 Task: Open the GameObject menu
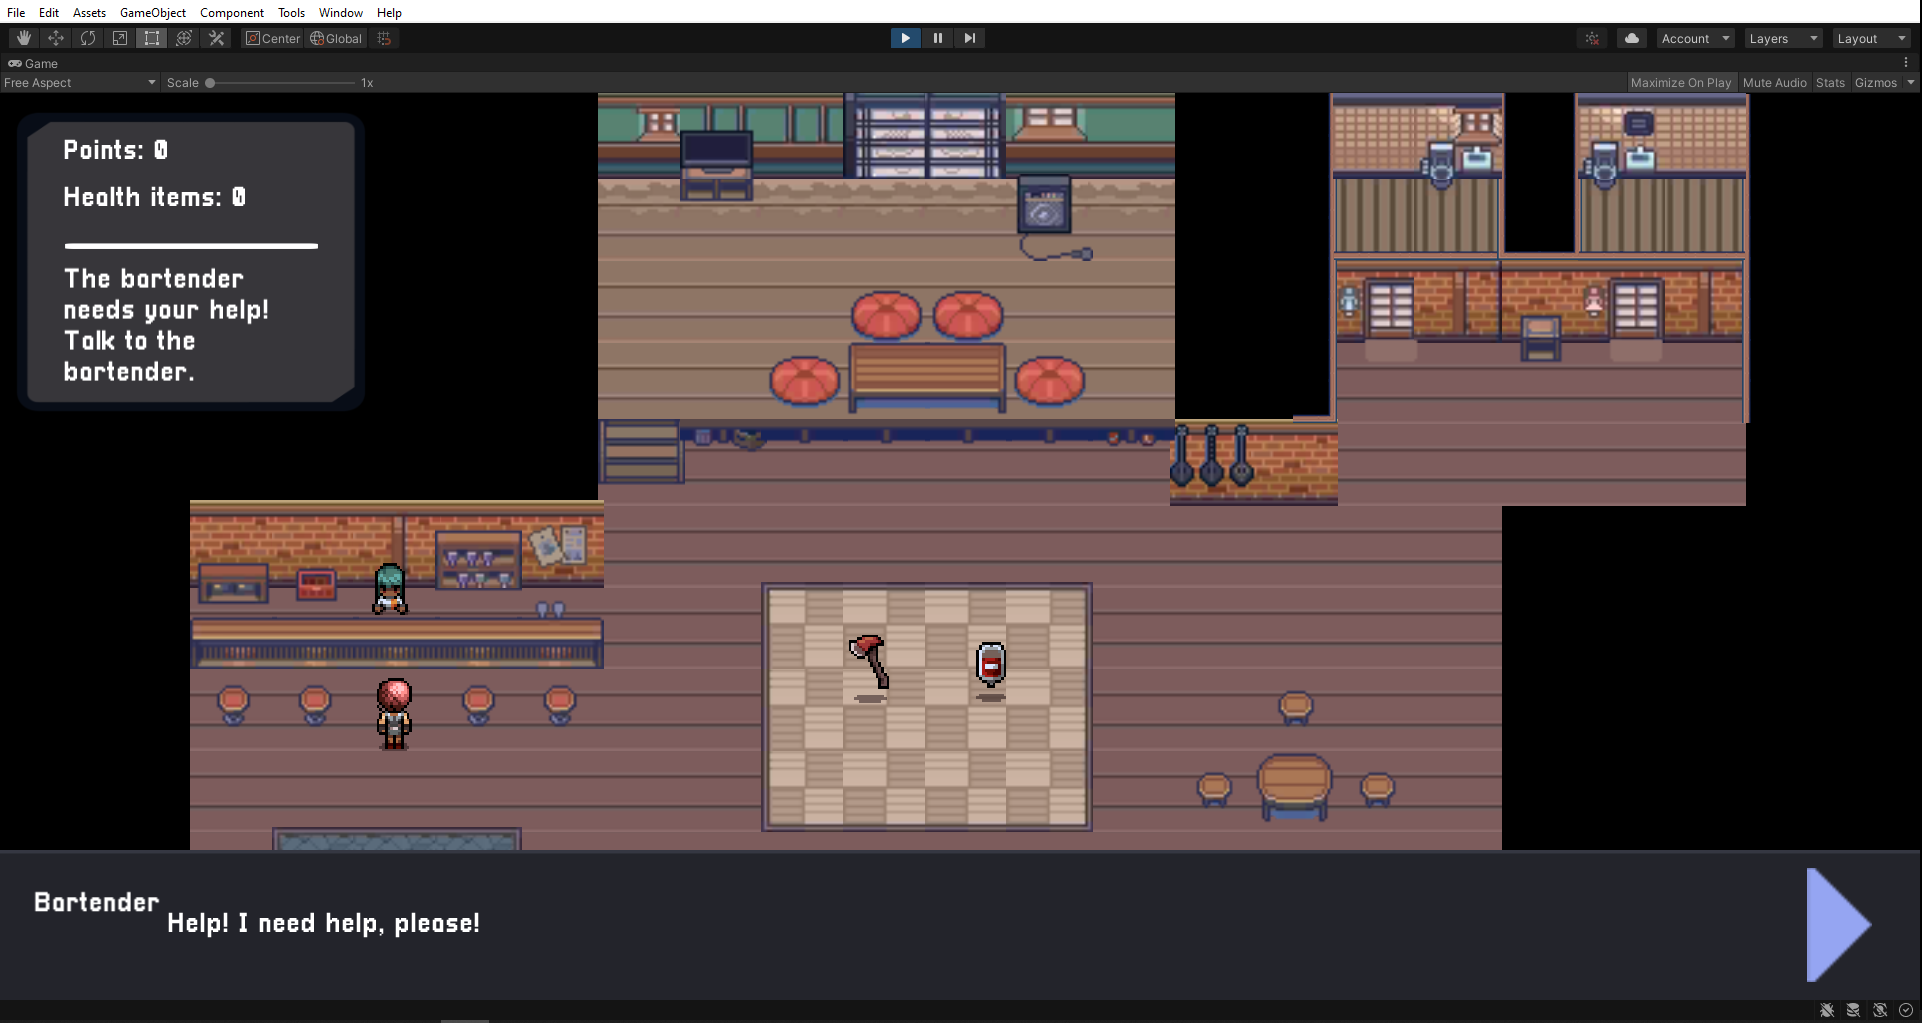pos(152,12)
